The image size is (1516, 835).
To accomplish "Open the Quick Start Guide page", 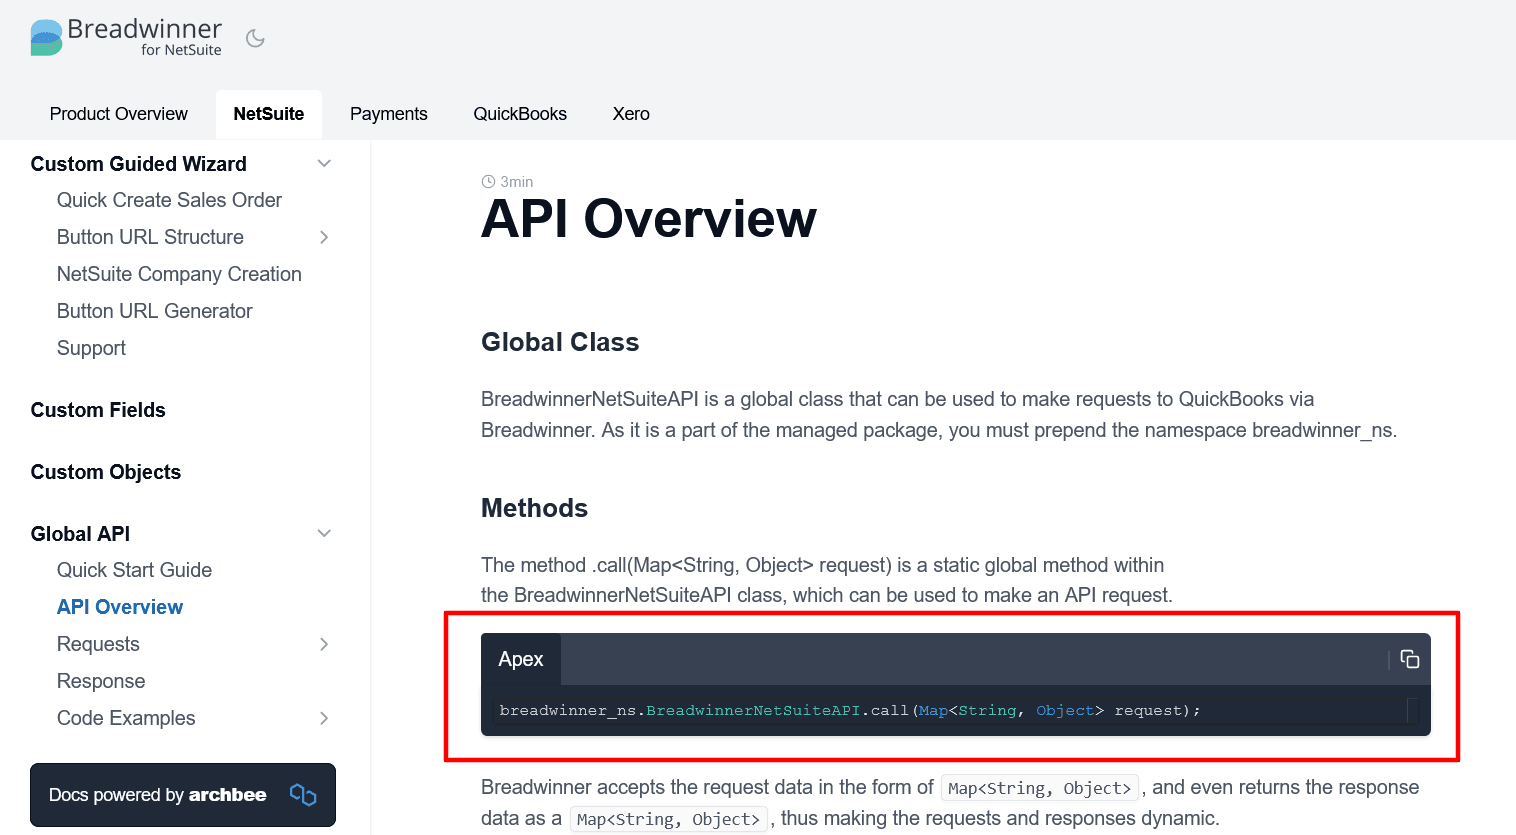I will [x=134, y=570].
